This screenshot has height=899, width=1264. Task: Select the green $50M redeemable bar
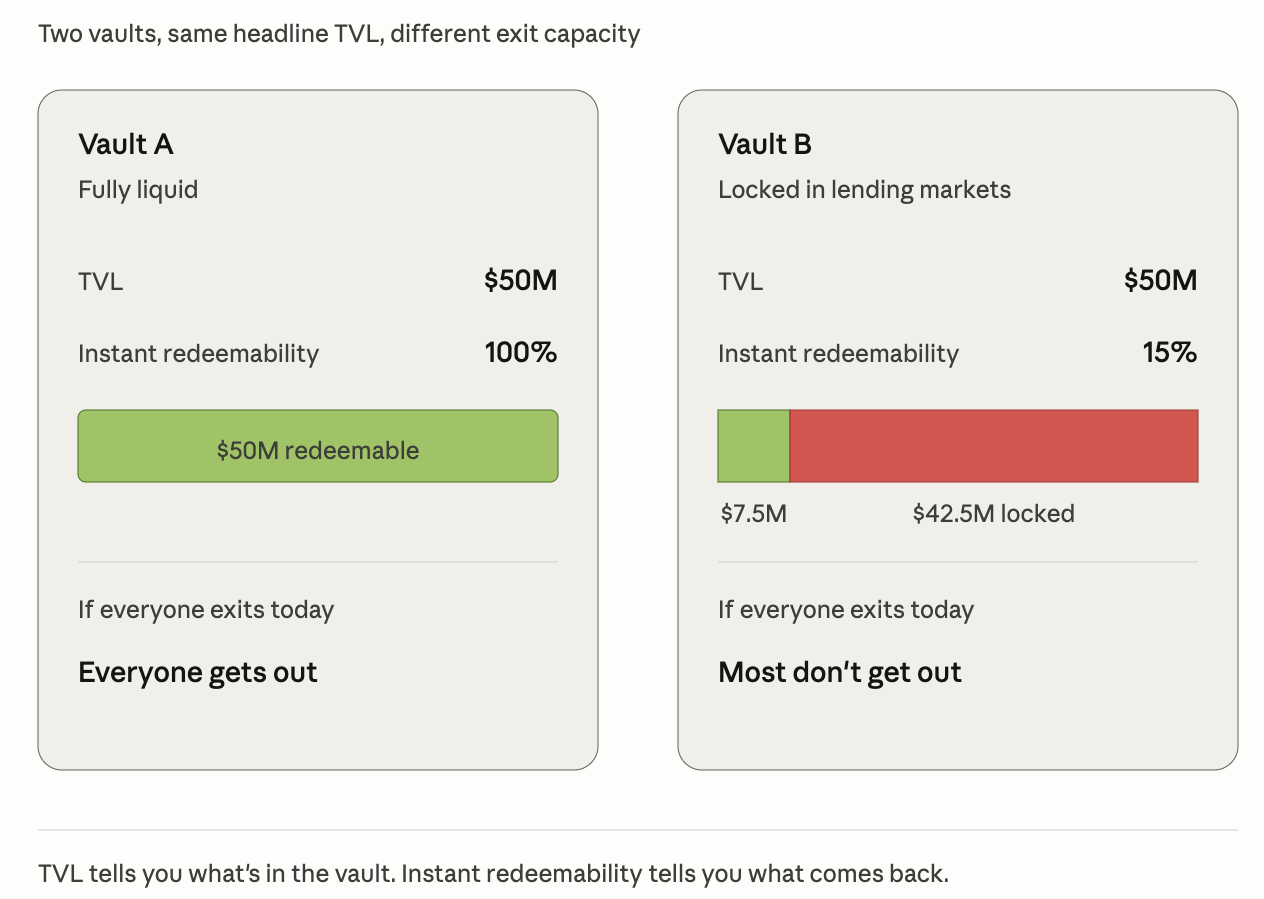(318, 446)
